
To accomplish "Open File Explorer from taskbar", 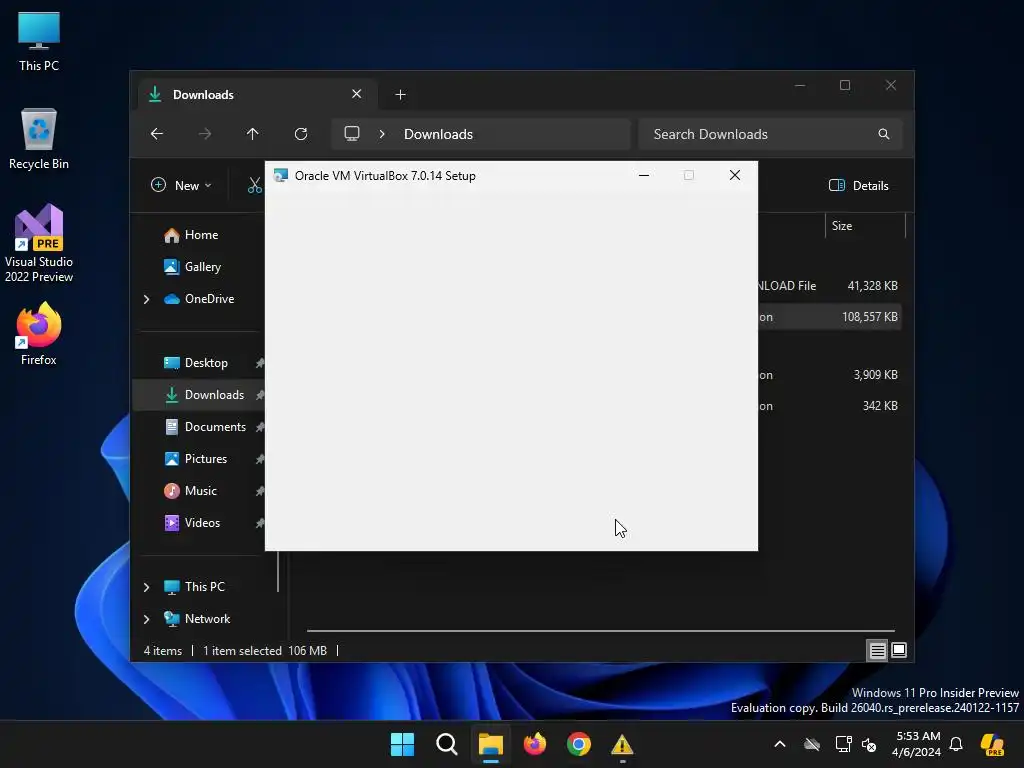I will pos(490,744).
